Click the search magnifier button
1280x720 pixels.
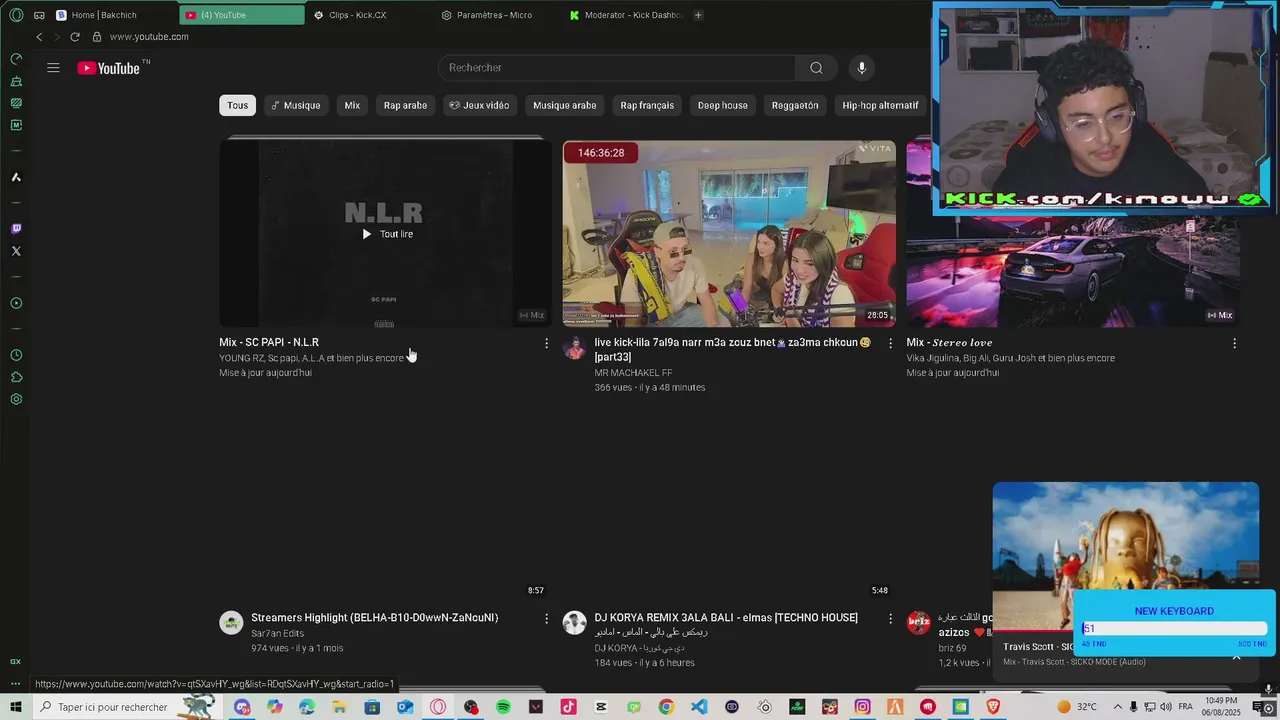click(816, 68)
